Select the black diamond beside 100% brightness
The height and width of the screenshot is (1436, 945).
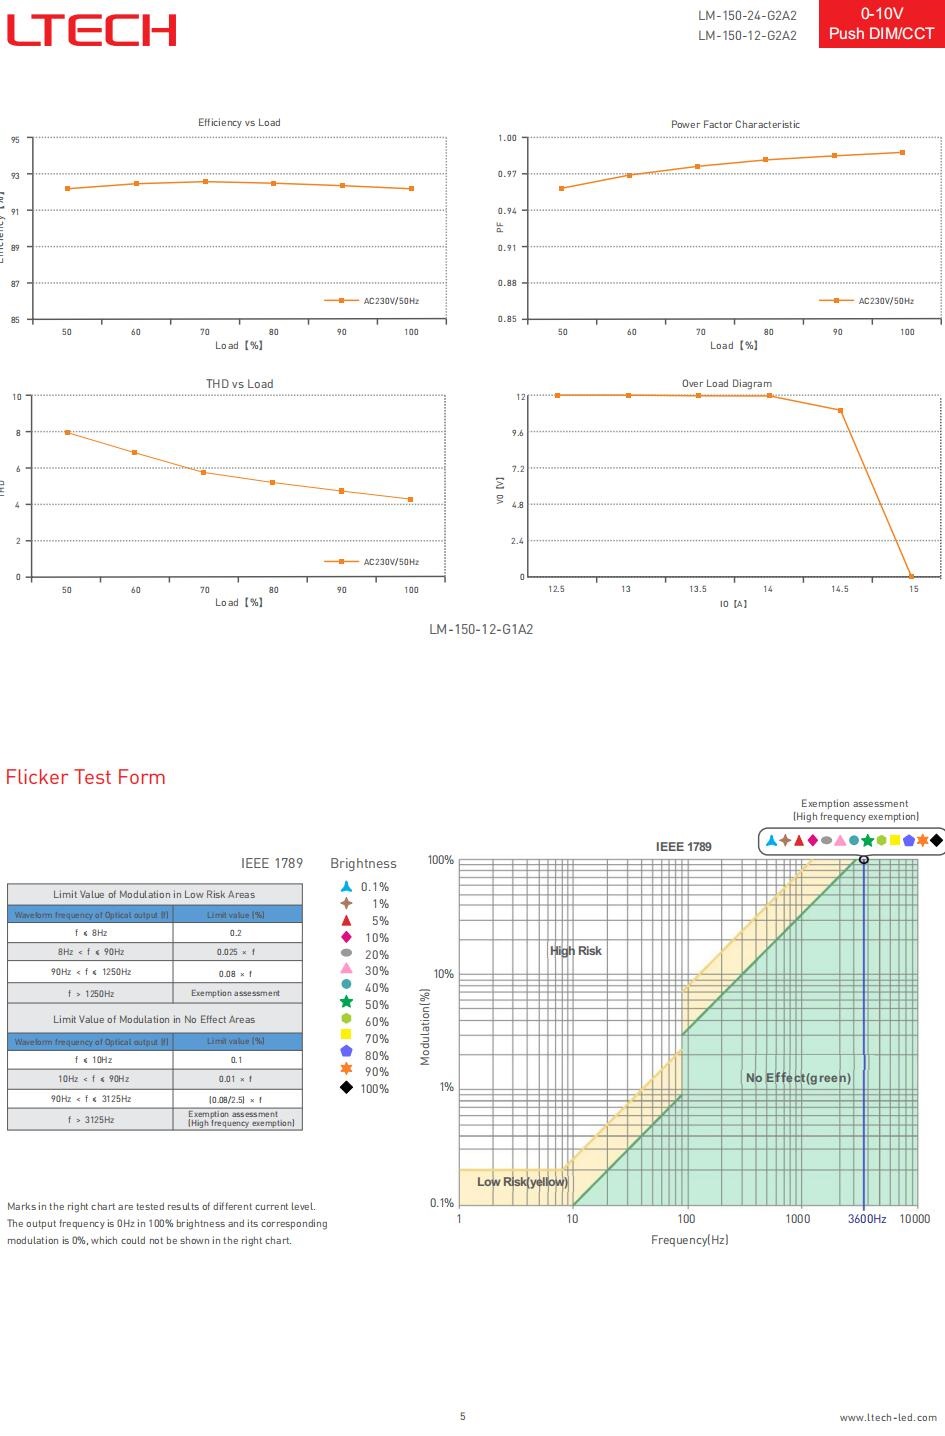click(x=346, y=1088)
